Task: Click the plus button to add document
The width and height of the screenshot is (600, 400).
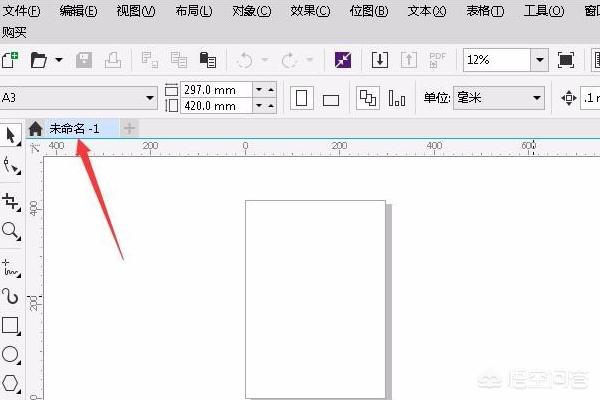Action: 129,128
